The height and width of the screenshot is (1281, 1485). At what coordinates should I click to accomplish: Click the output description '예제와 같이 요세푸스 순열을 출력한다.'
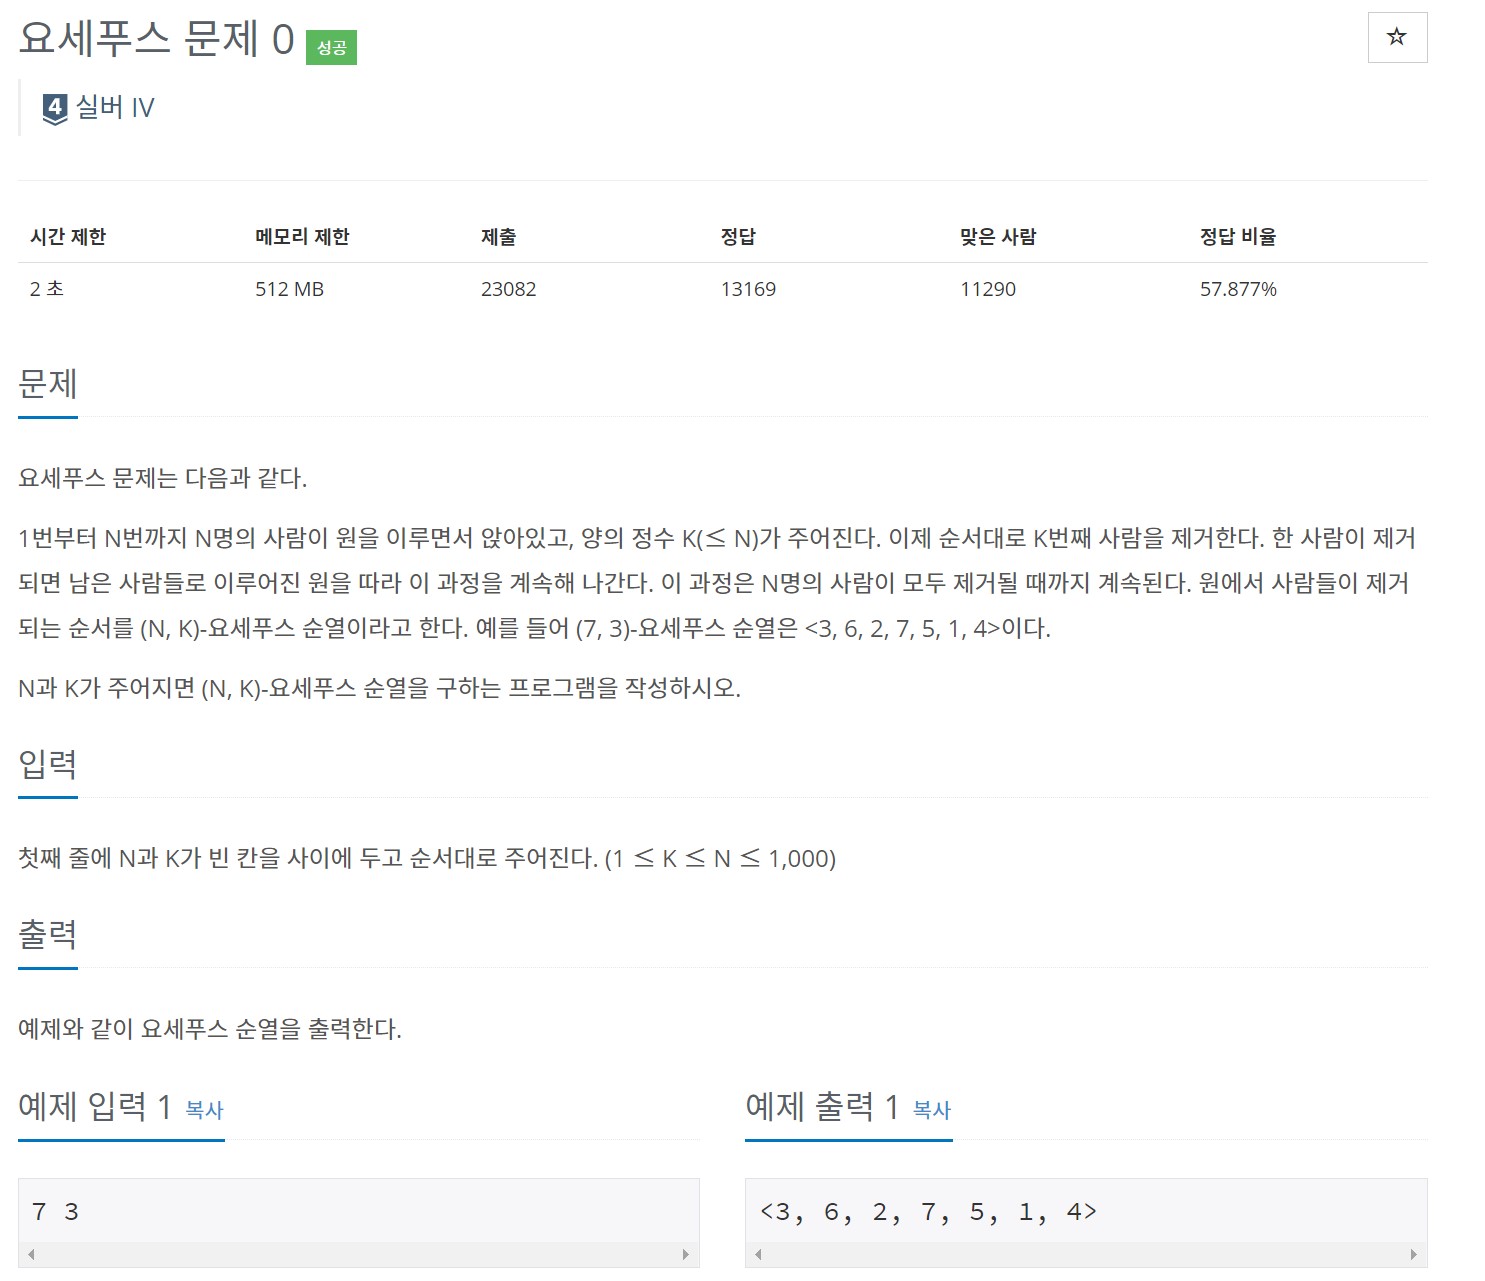[210, 1028]
